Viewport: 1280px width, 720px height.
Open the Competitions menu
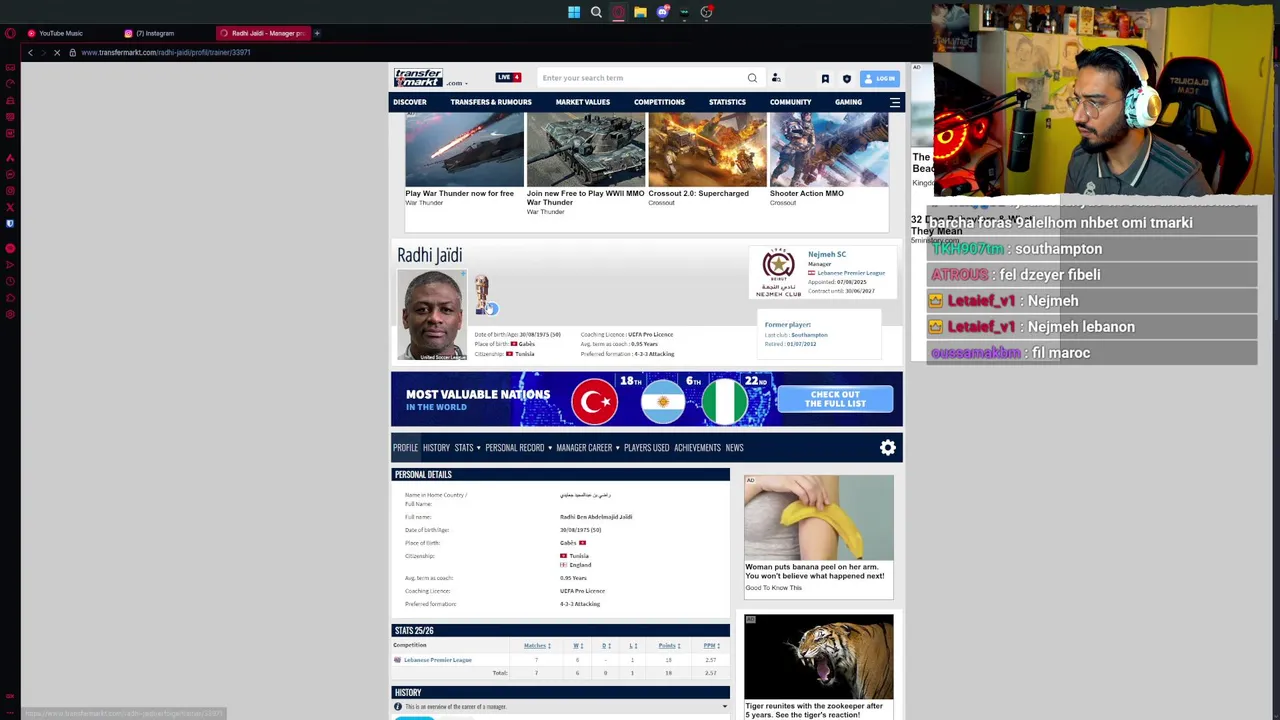659,102
